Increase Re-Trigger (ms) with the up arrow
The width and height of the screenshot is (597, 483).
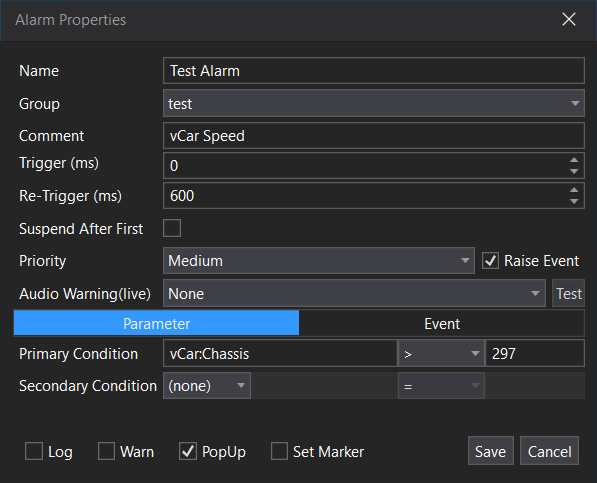[574, 190]
